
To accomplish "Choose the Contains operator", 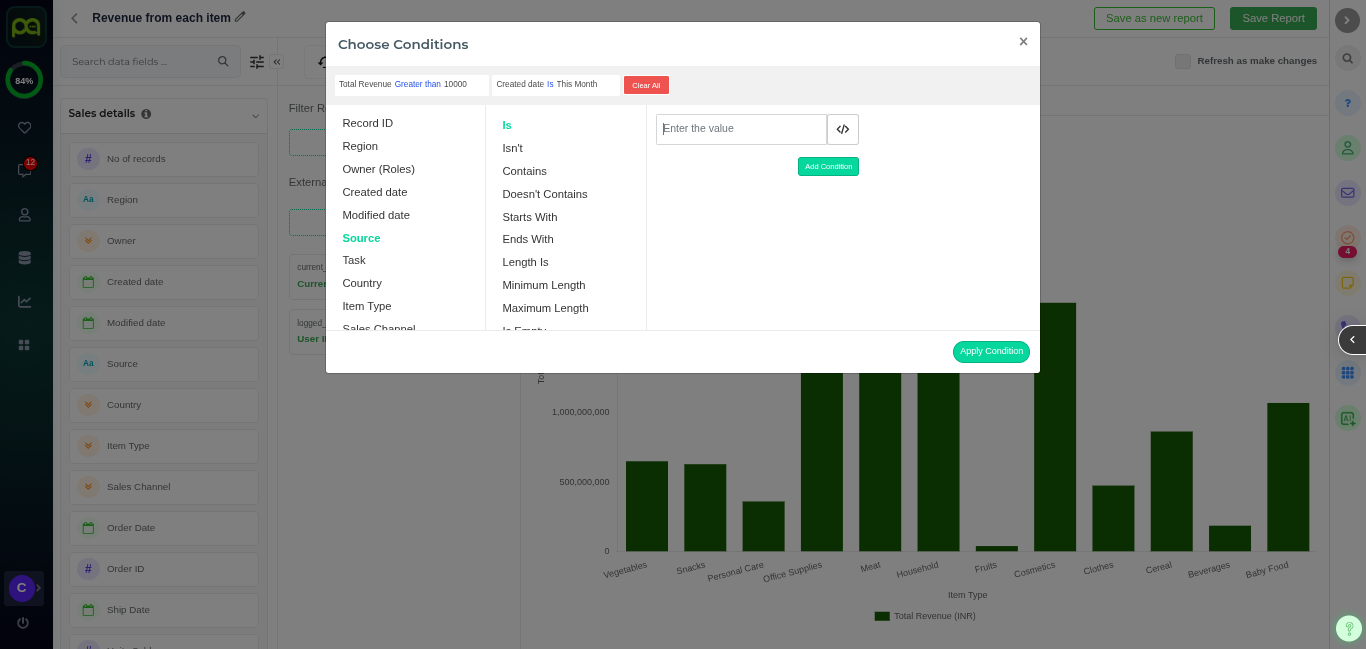I will click(x=524, y=171).
